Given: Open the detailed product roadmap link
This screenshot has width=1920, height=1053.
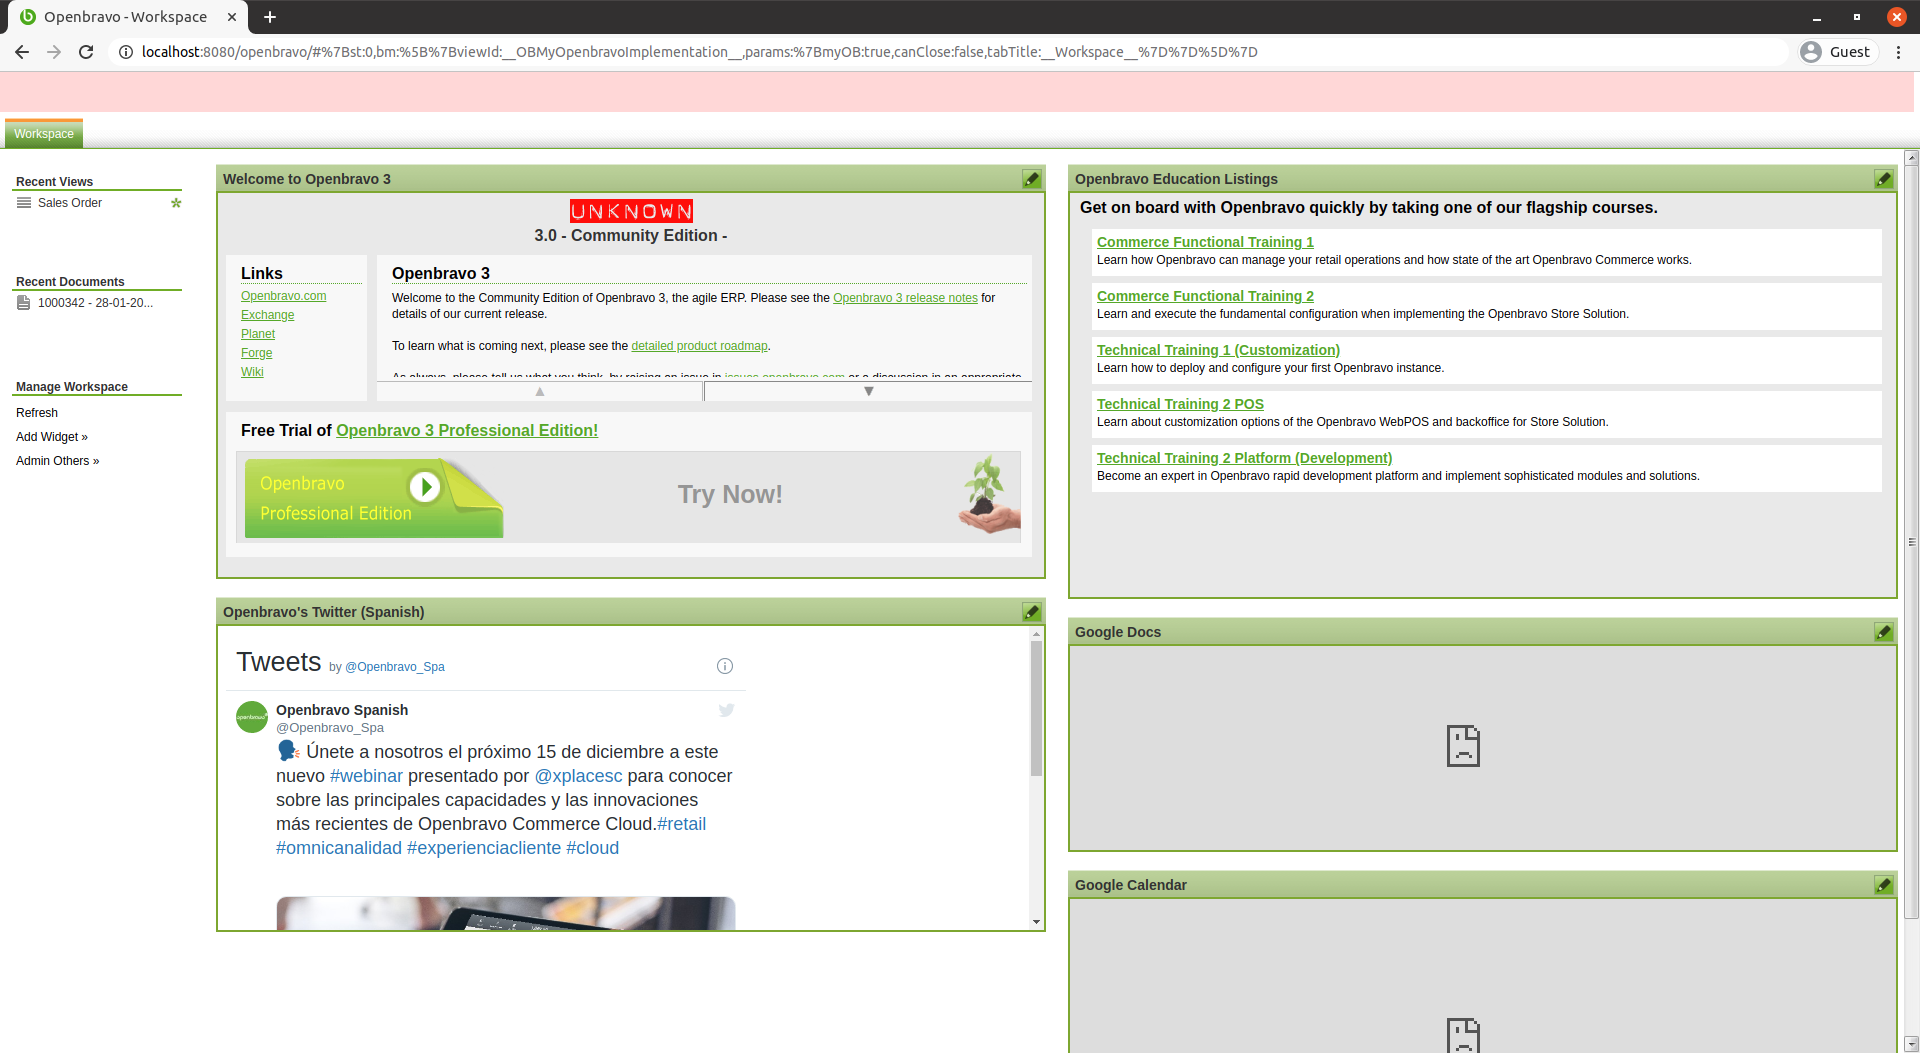Looking at the screenshot, I should 700,346.
